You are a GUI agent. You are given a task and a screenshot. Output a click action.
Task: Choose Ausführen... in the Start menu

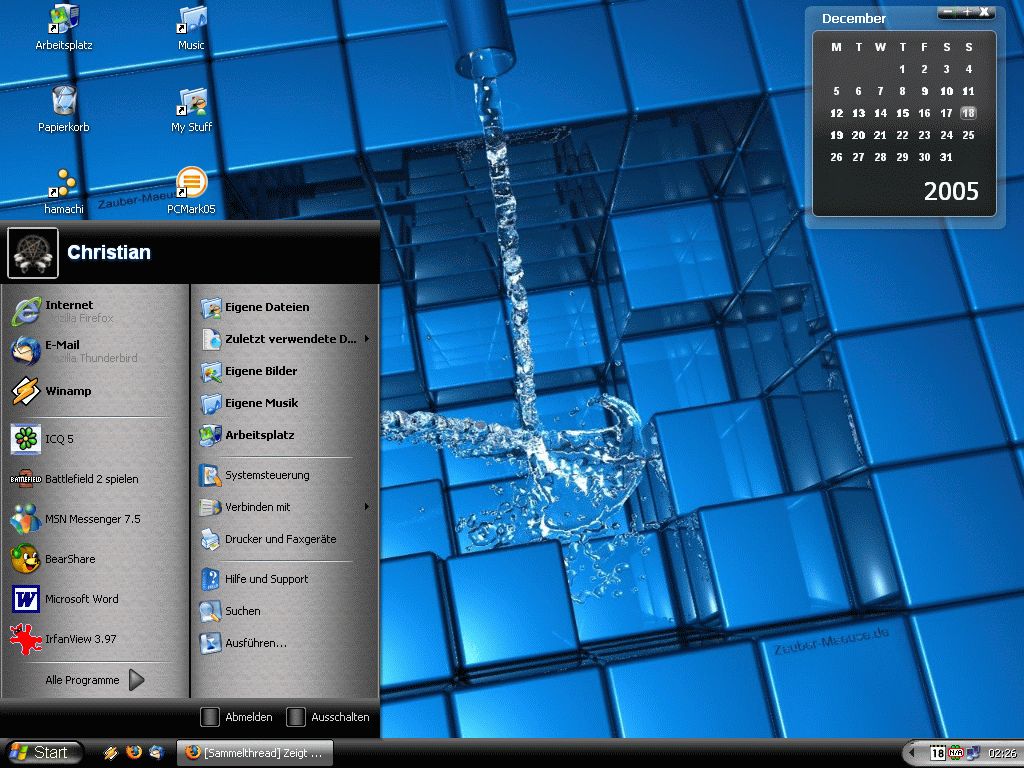pyautogui.click(x=255, y=643)
